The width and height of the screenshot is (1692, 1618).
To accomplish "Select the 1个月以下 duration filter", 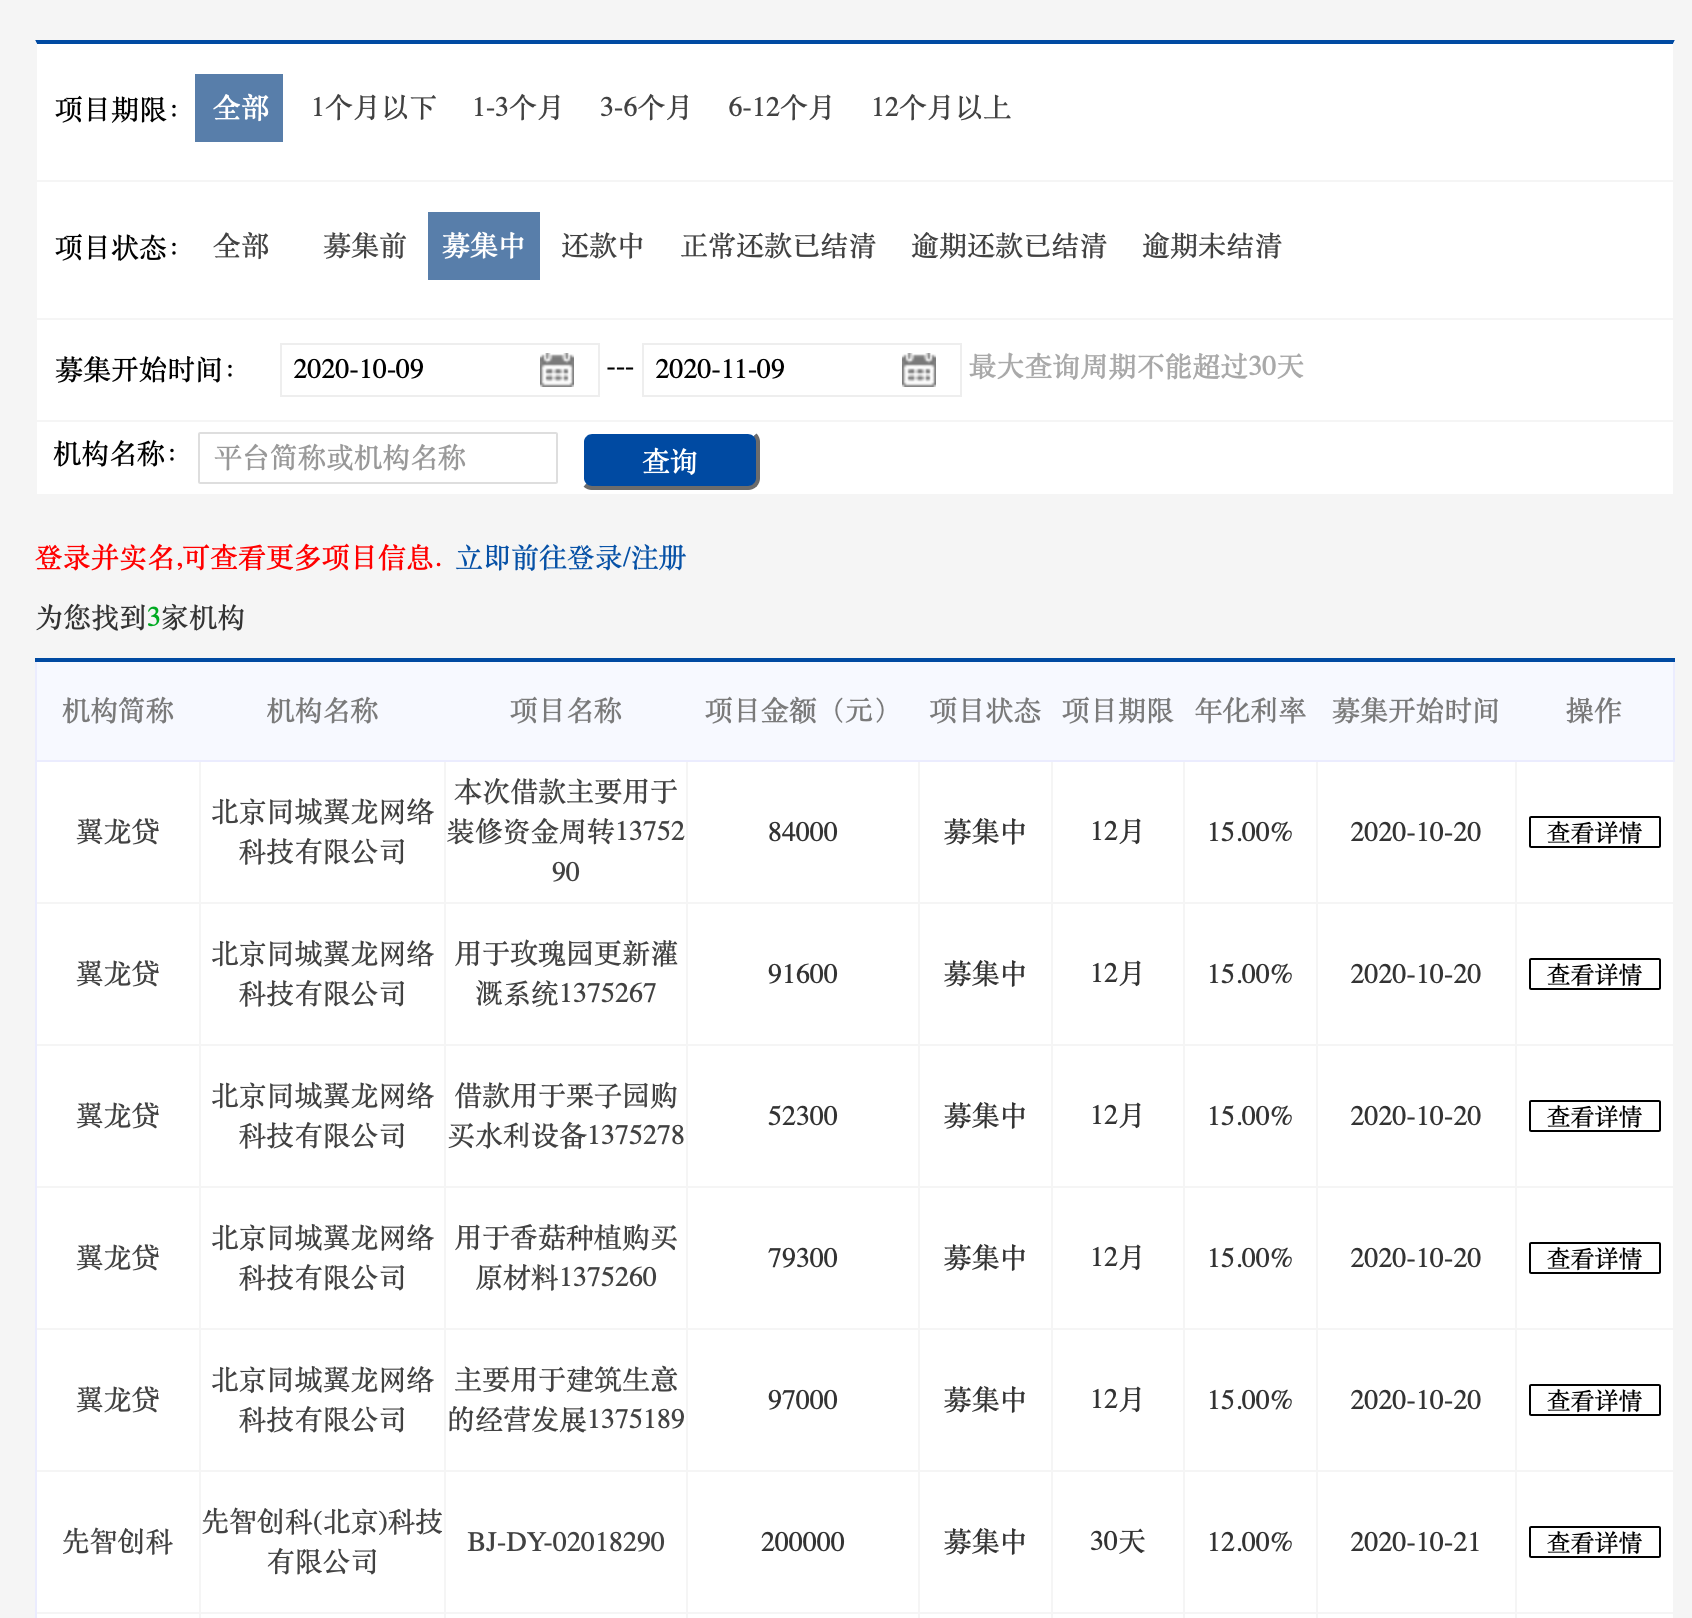I will pyautogui.click(x=373, y=108).
